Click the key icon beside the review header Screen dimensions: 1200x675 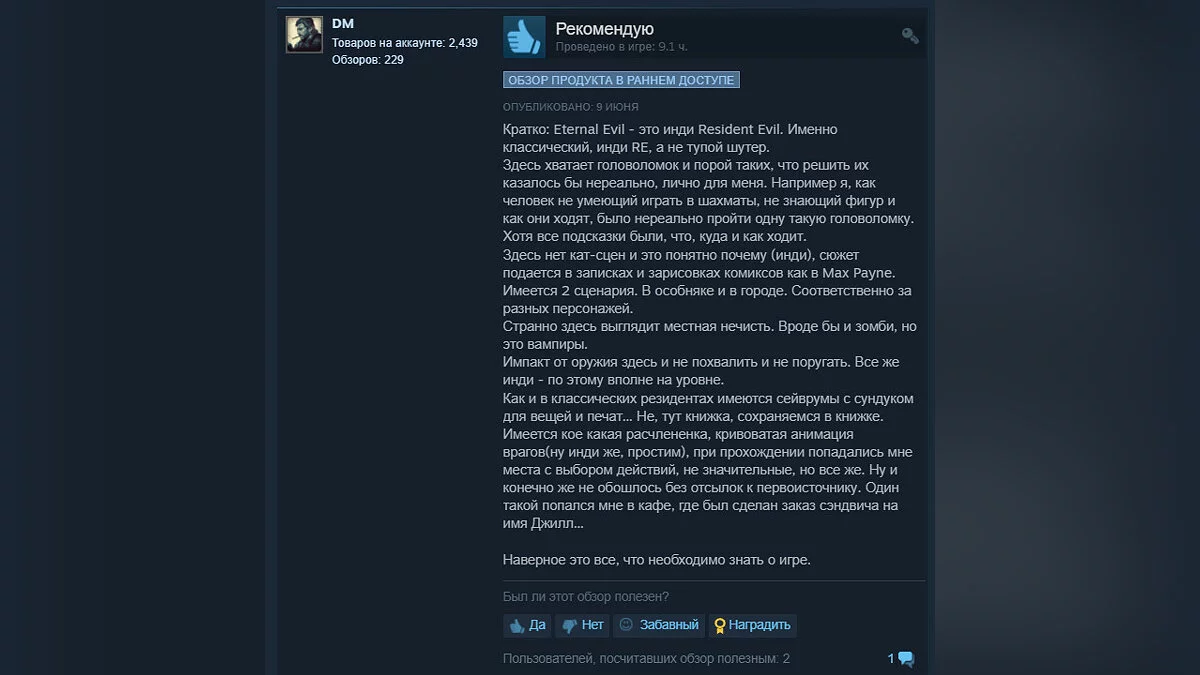click(x=909, y=36)
